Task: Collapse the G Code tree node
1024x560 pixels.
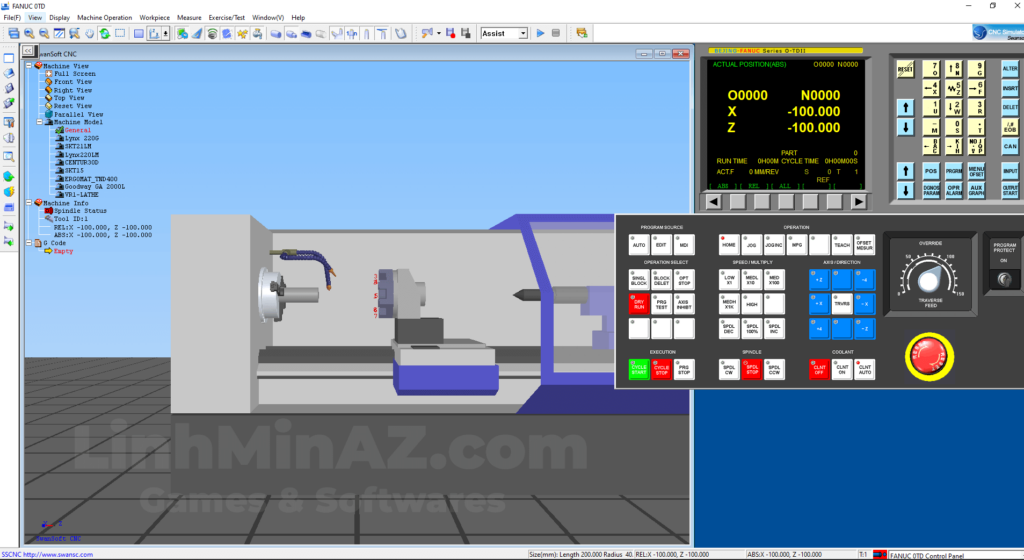Action: click(x=29, y=243)
